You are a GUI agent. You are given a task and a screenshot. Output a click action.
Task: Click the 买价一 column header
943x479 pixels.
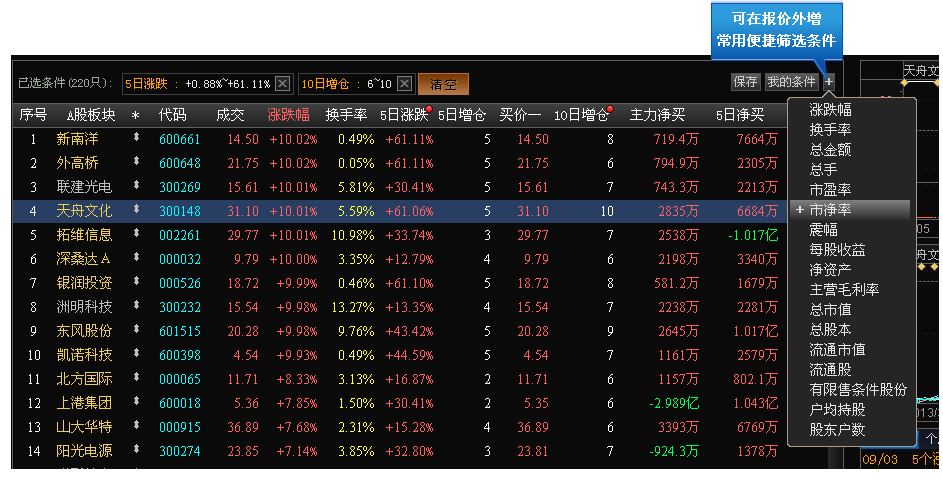520,114
